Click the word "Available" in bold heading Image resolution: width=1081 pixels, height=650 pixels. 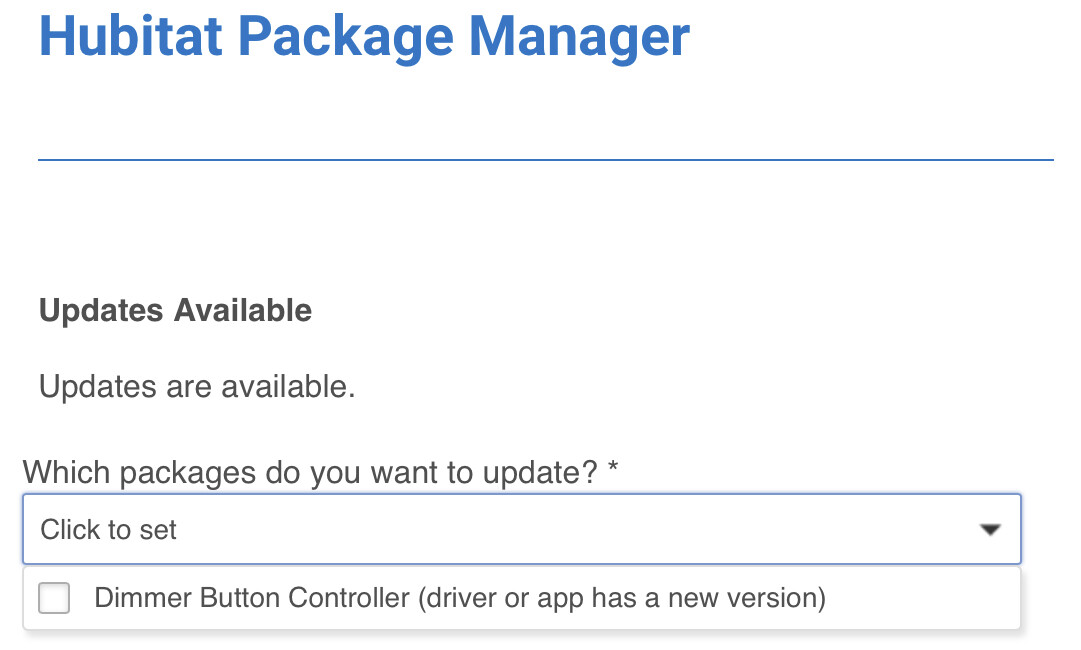point(243,310)
